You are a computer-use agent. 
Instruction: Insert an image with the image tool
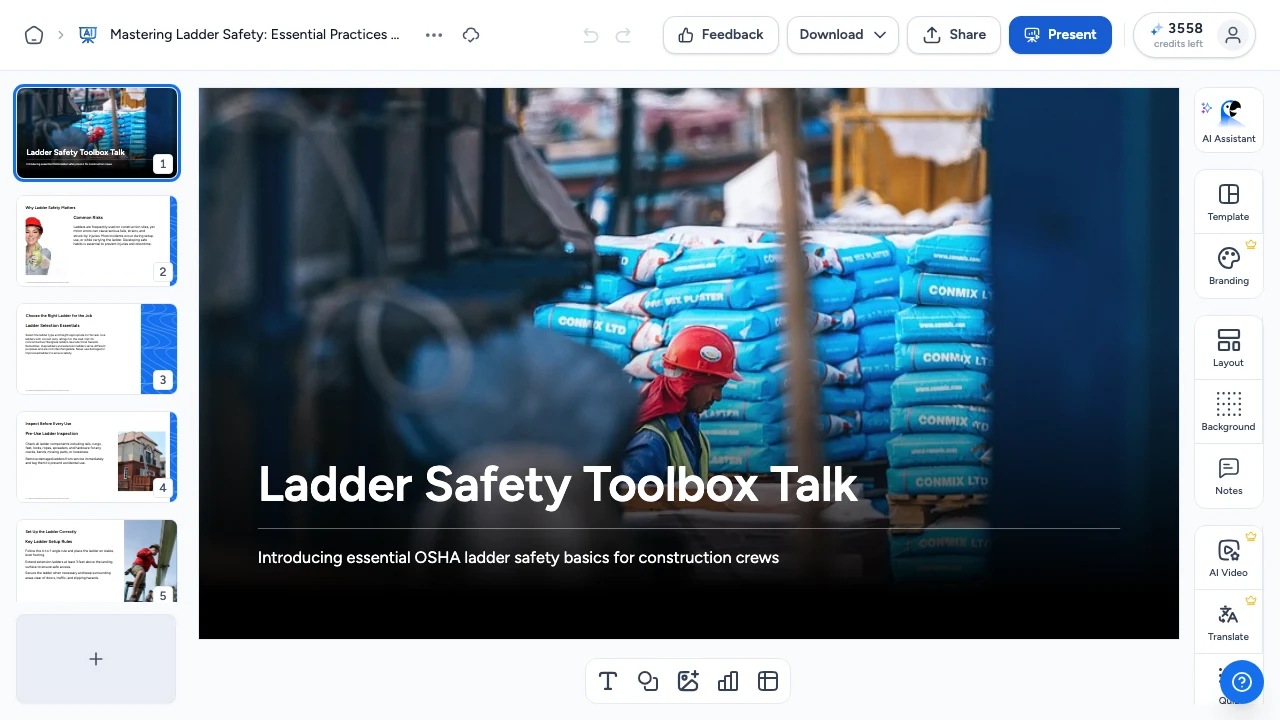[x=688, y=681]
